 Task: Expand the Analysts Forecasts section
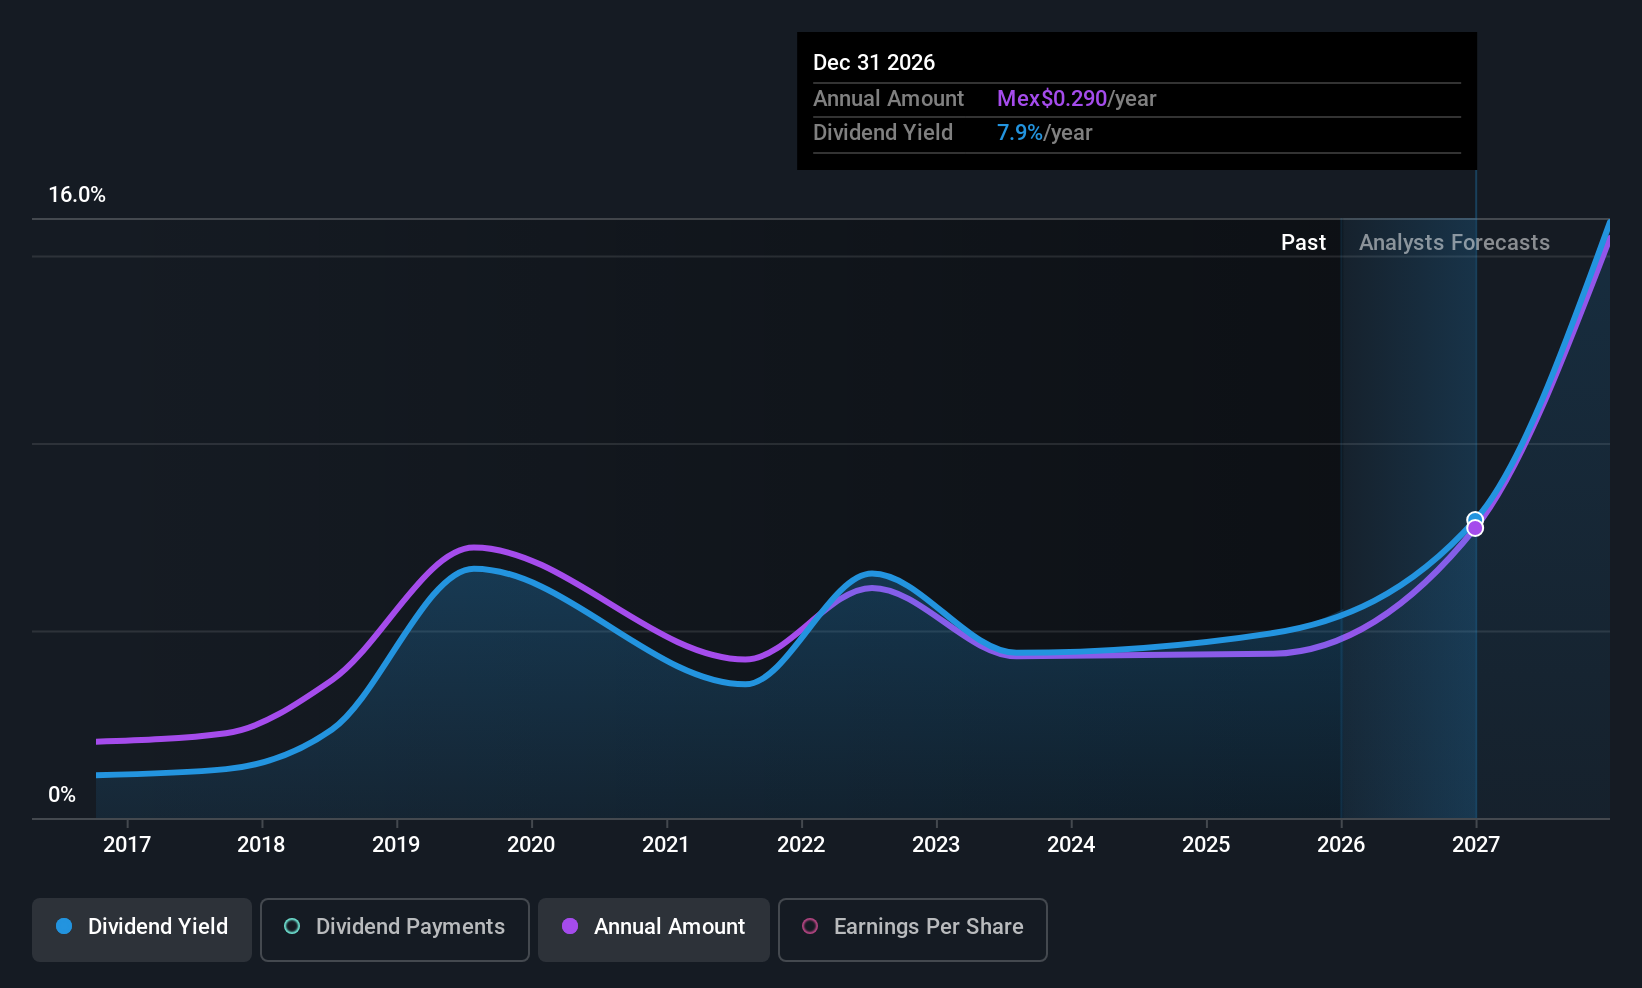pyautogui.click(x=1454, y=242)
